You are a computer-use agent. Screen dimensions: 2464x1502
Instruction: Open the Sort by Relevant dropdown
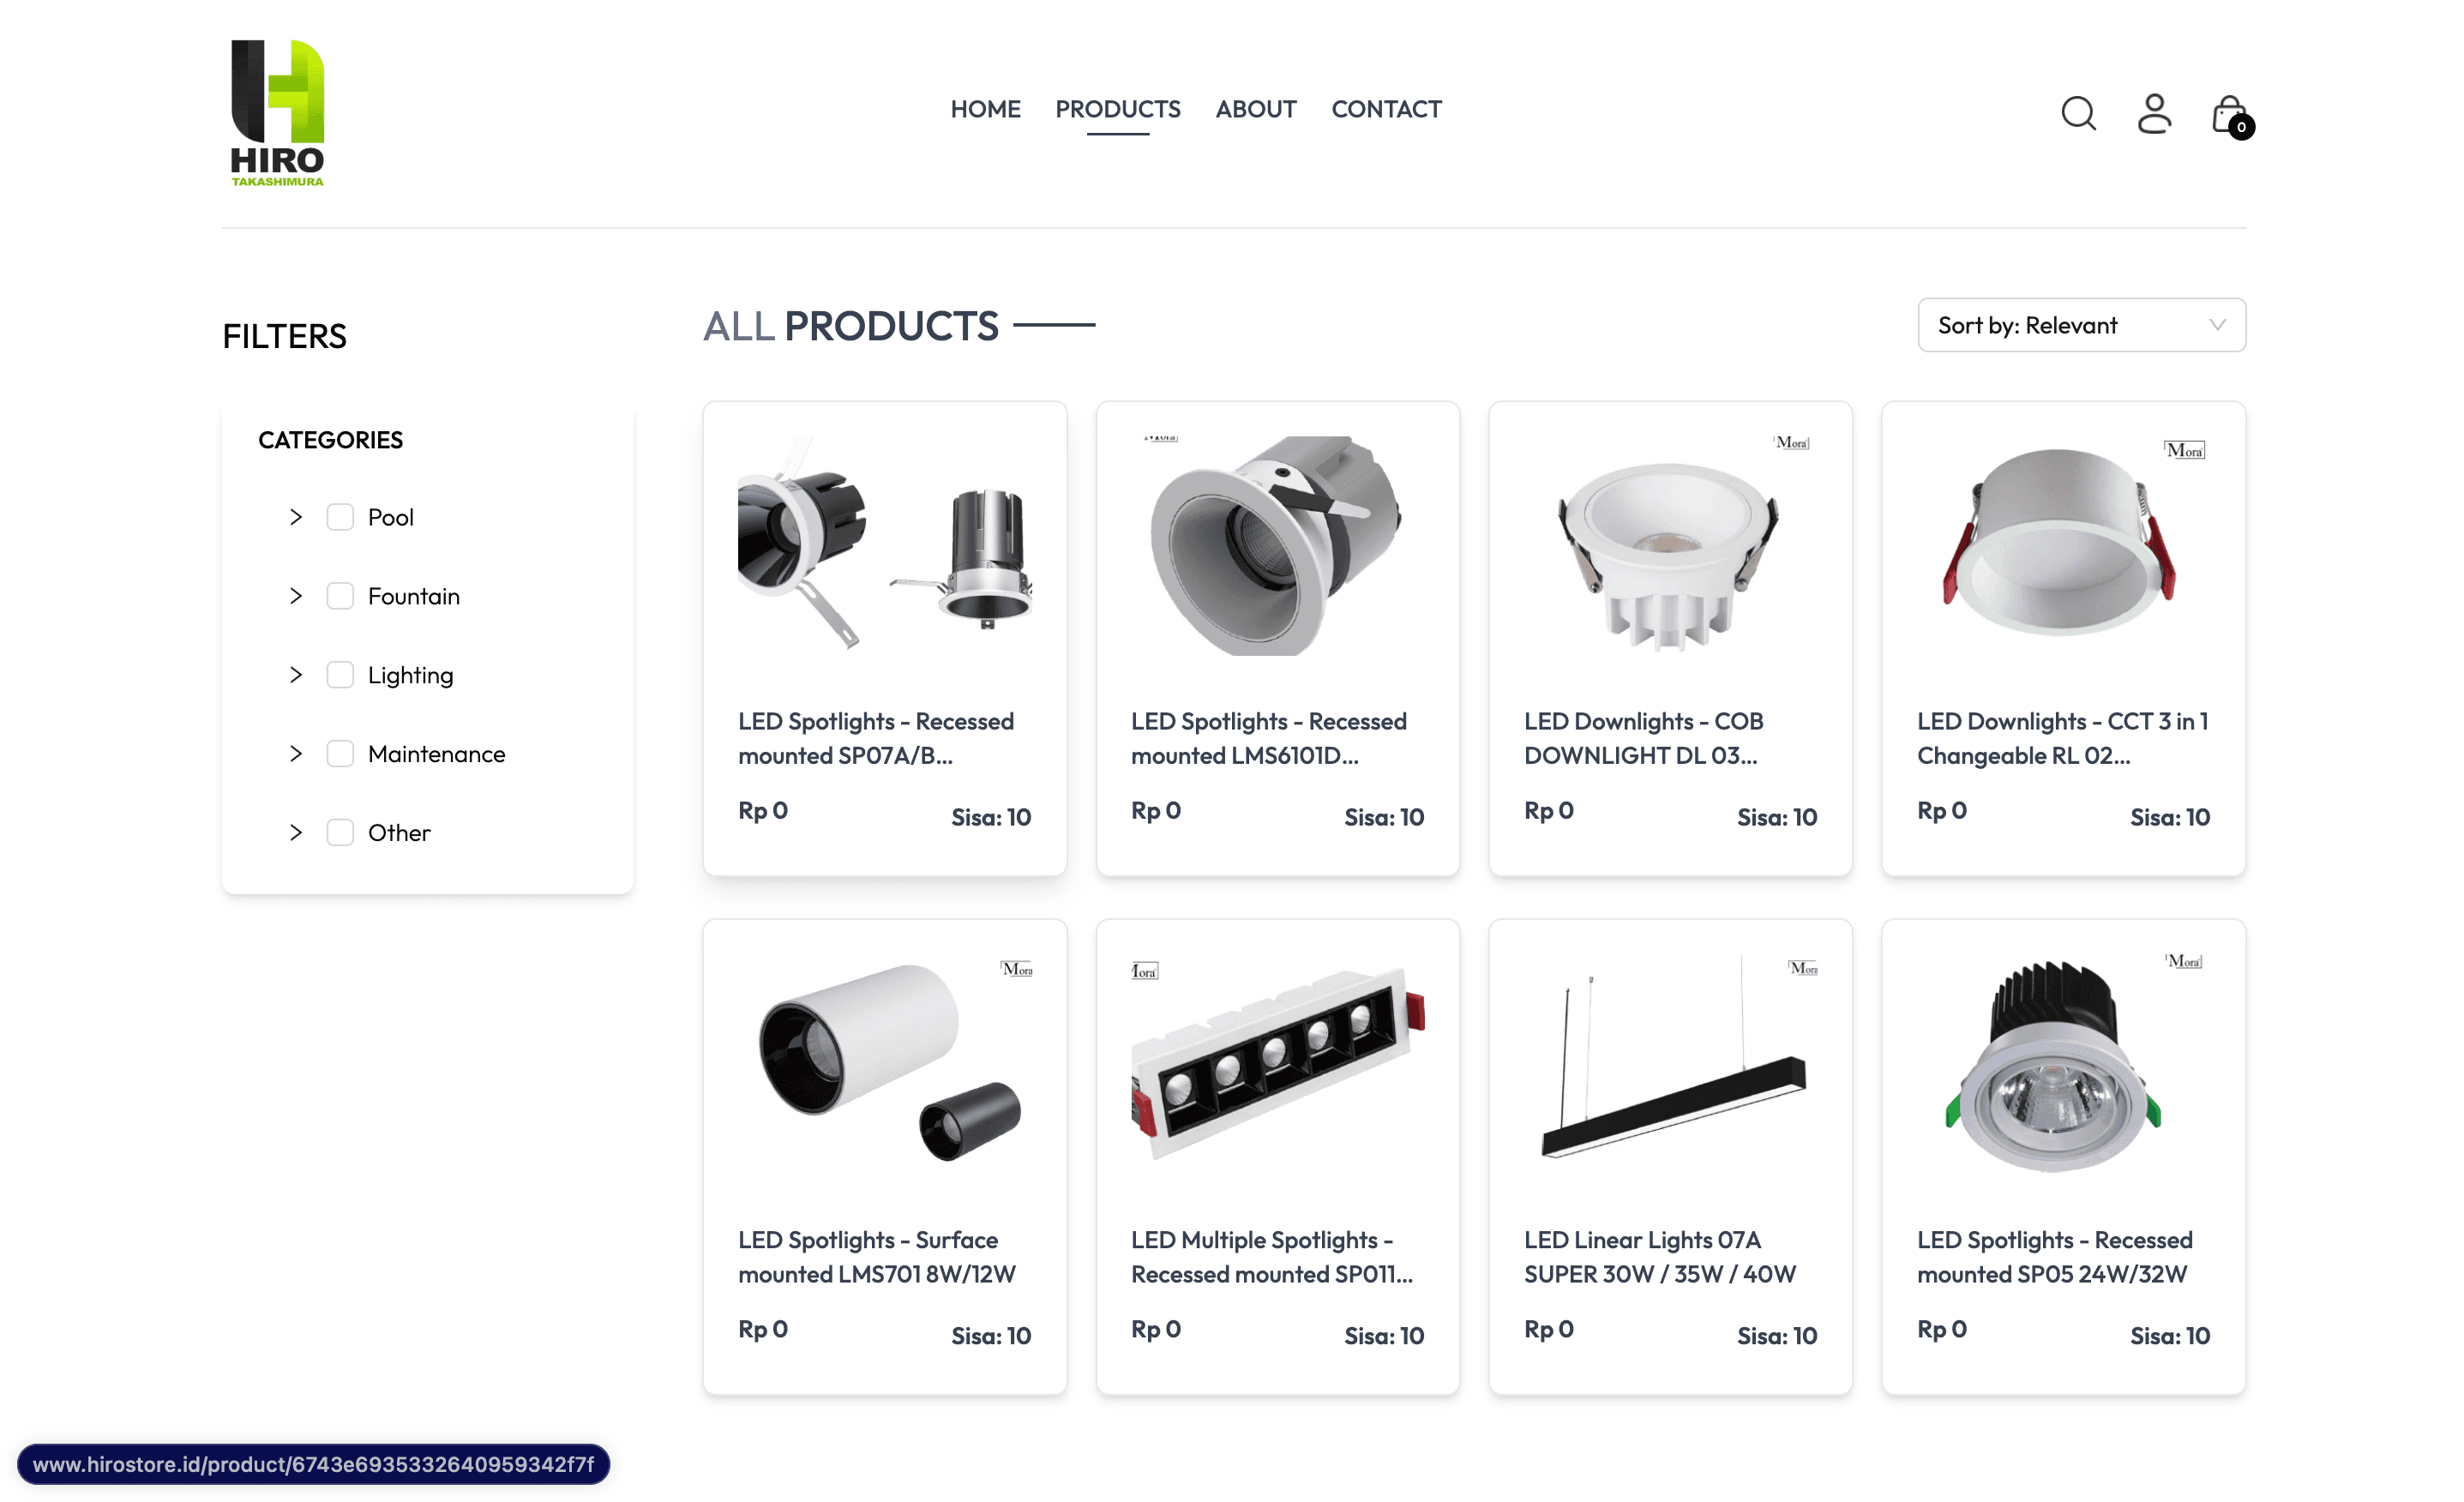tap(2081, 325)
